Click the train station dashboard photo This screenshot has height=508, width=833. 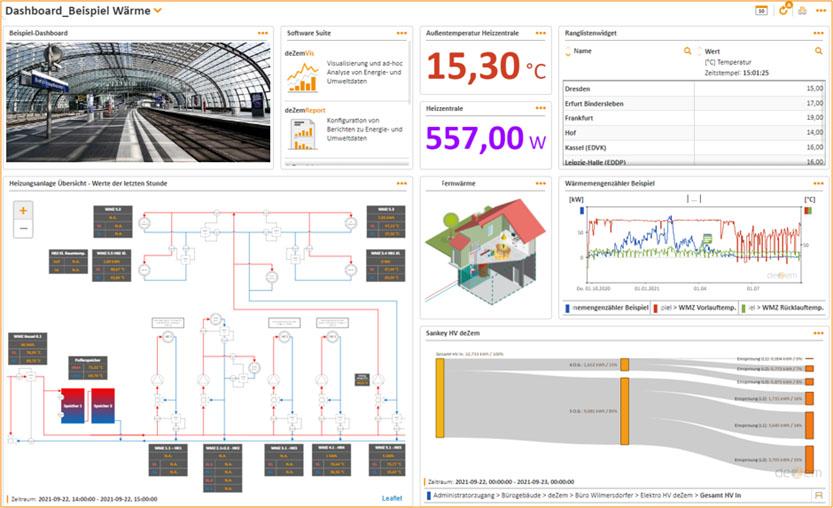pyautogui.click(x=138, y=102)
